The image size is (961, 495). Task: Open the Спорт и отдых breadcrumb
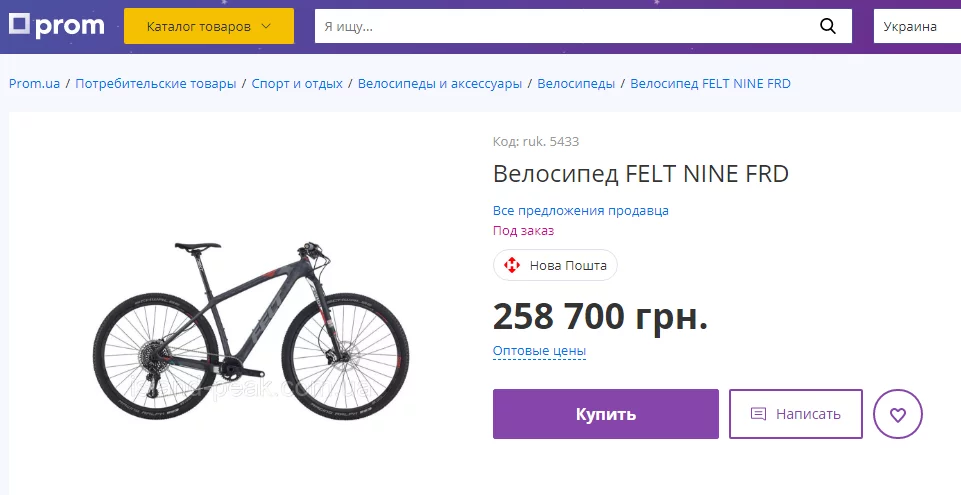pos(297,84)
